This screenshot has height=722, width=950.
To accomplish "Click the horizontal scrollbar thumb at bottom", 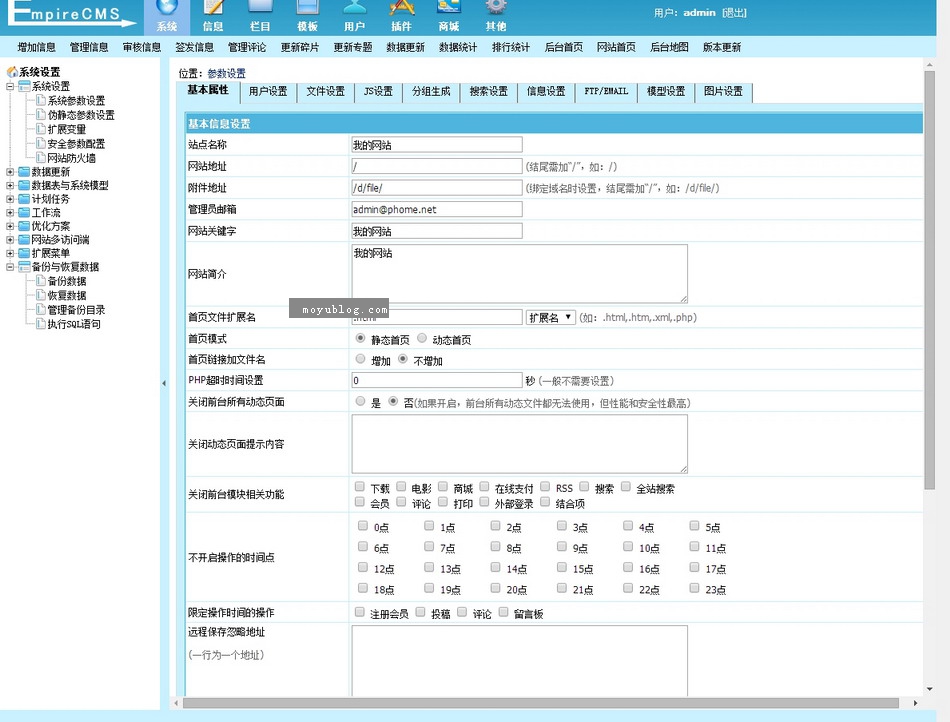I will (x=540, y=703).
